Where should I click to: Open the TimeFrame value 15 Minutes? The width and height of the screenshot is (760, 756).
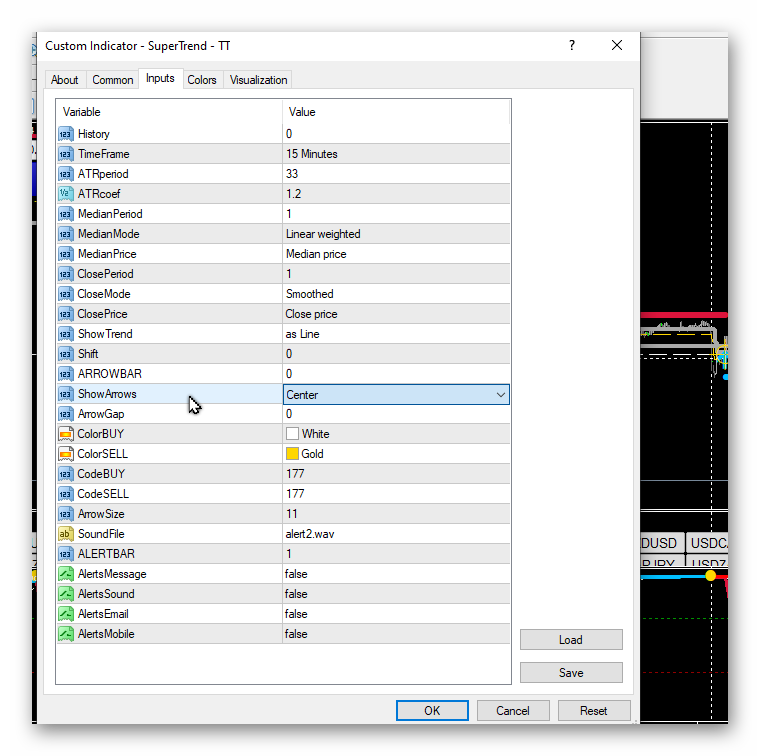396,154
